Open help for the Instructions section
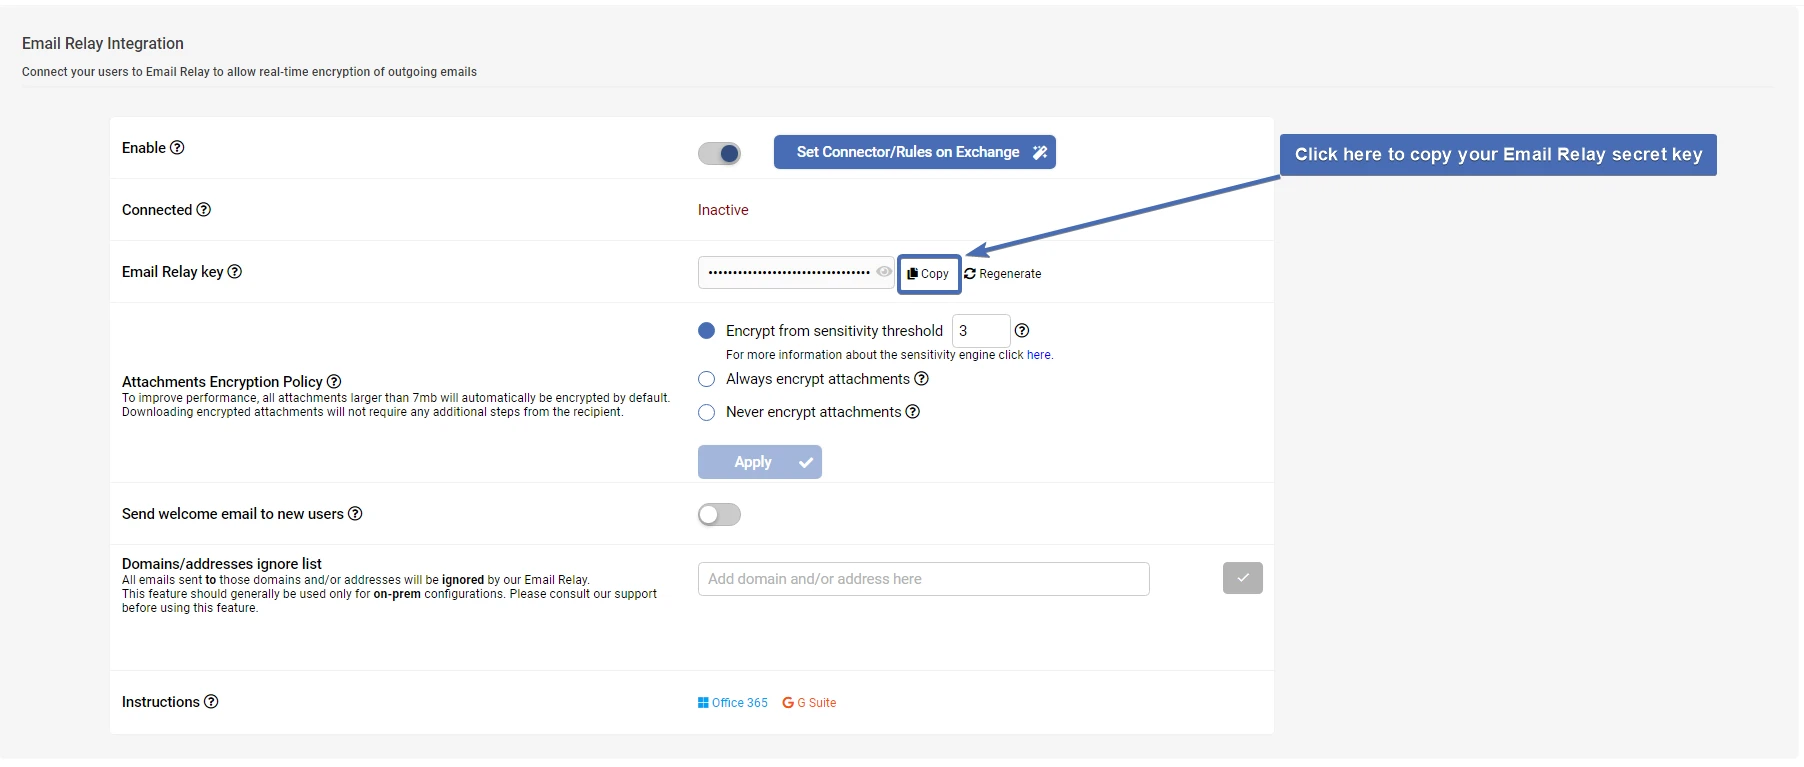The image size is (1804, 767). click(212, 701)
